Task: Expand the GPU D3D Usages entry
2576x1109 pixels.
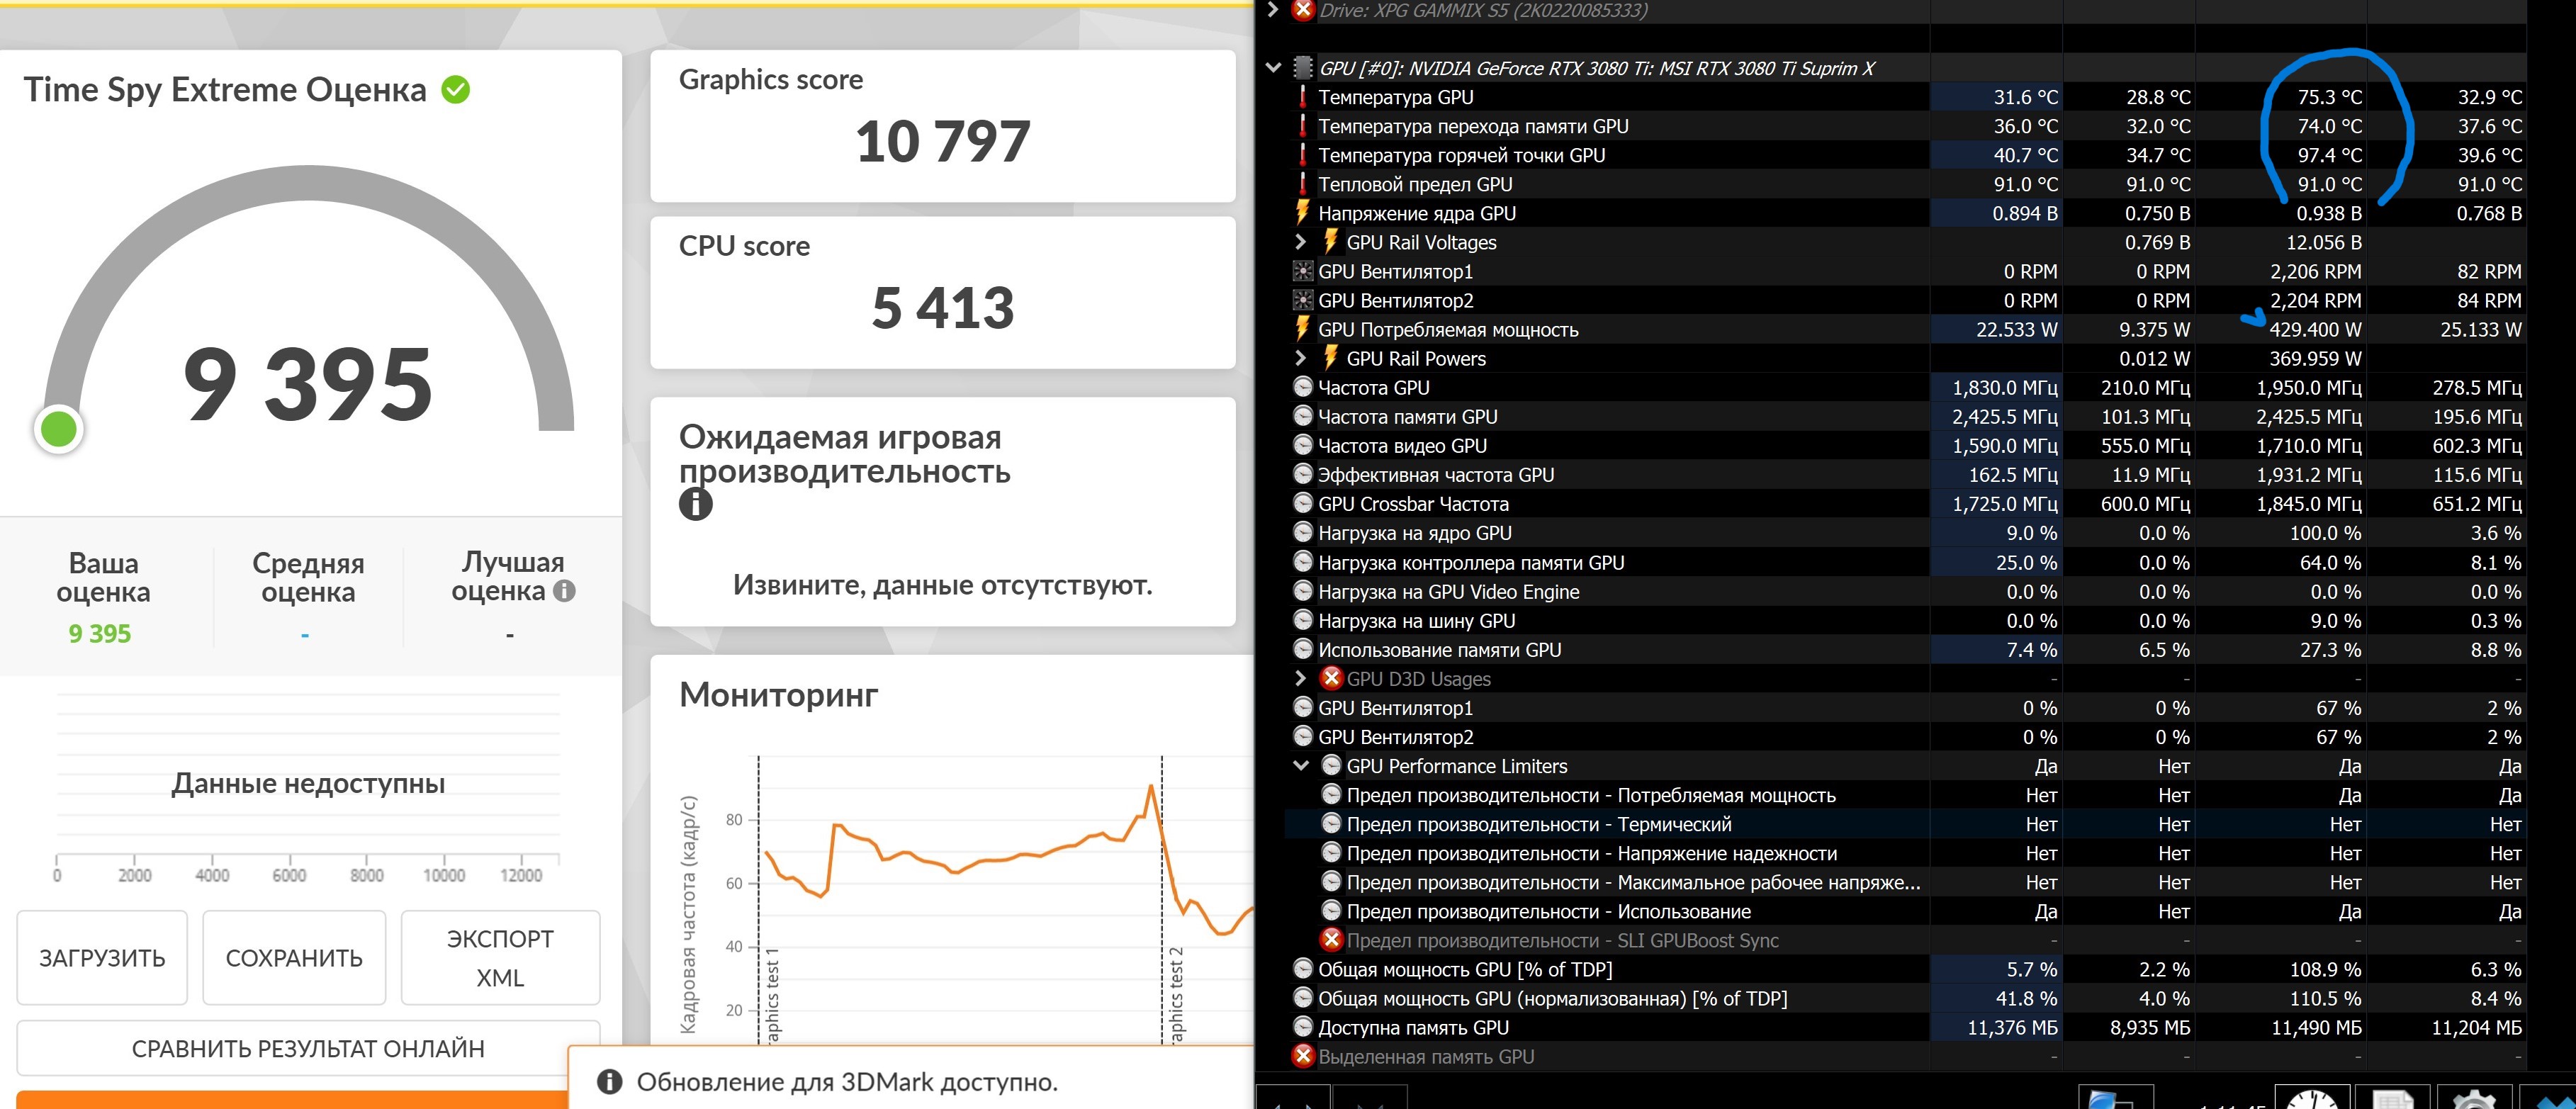Action: pos(1300,678)
